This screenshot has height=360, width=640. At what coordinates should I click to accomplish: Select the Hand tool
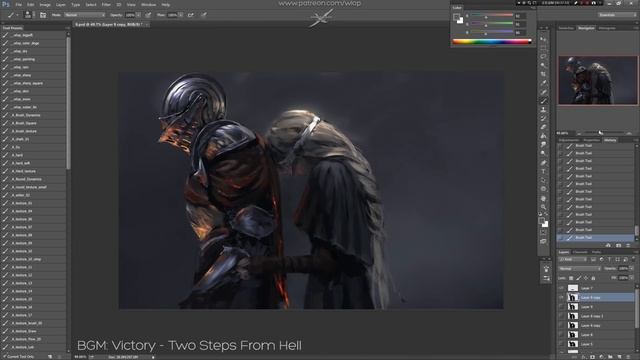click(x=543, y=198)
